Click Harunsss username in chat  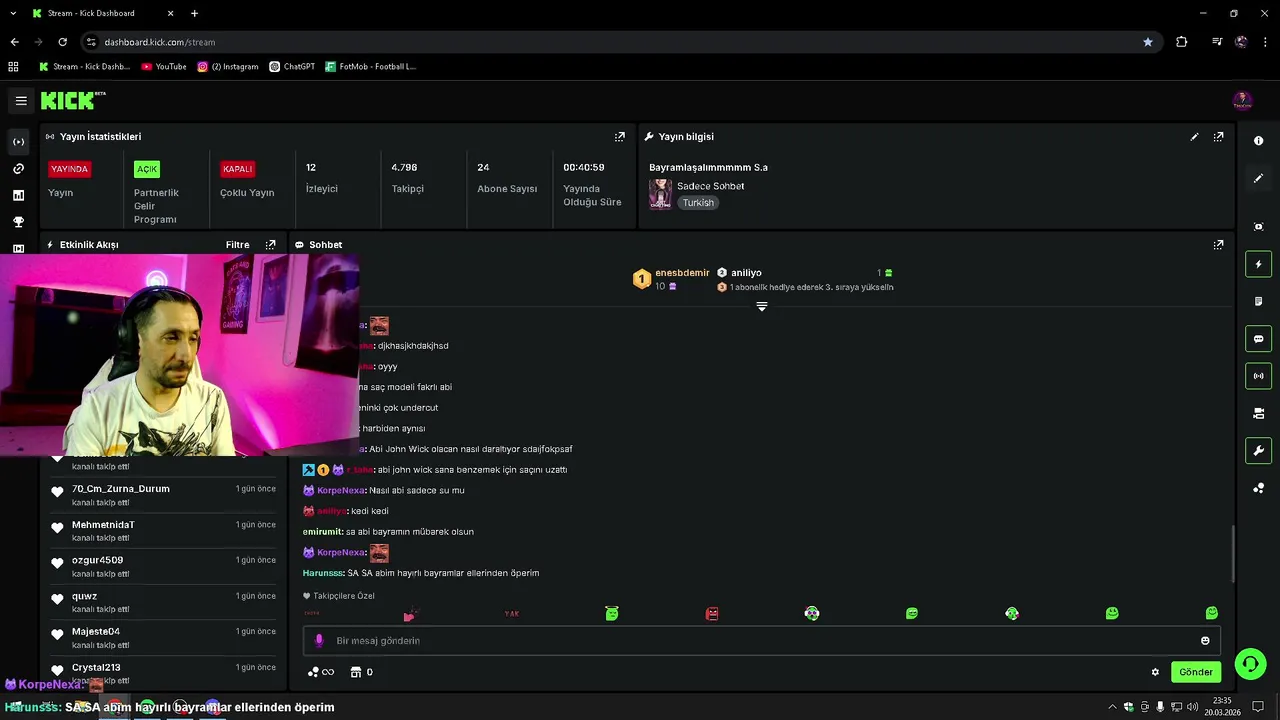tap(323, 573)
